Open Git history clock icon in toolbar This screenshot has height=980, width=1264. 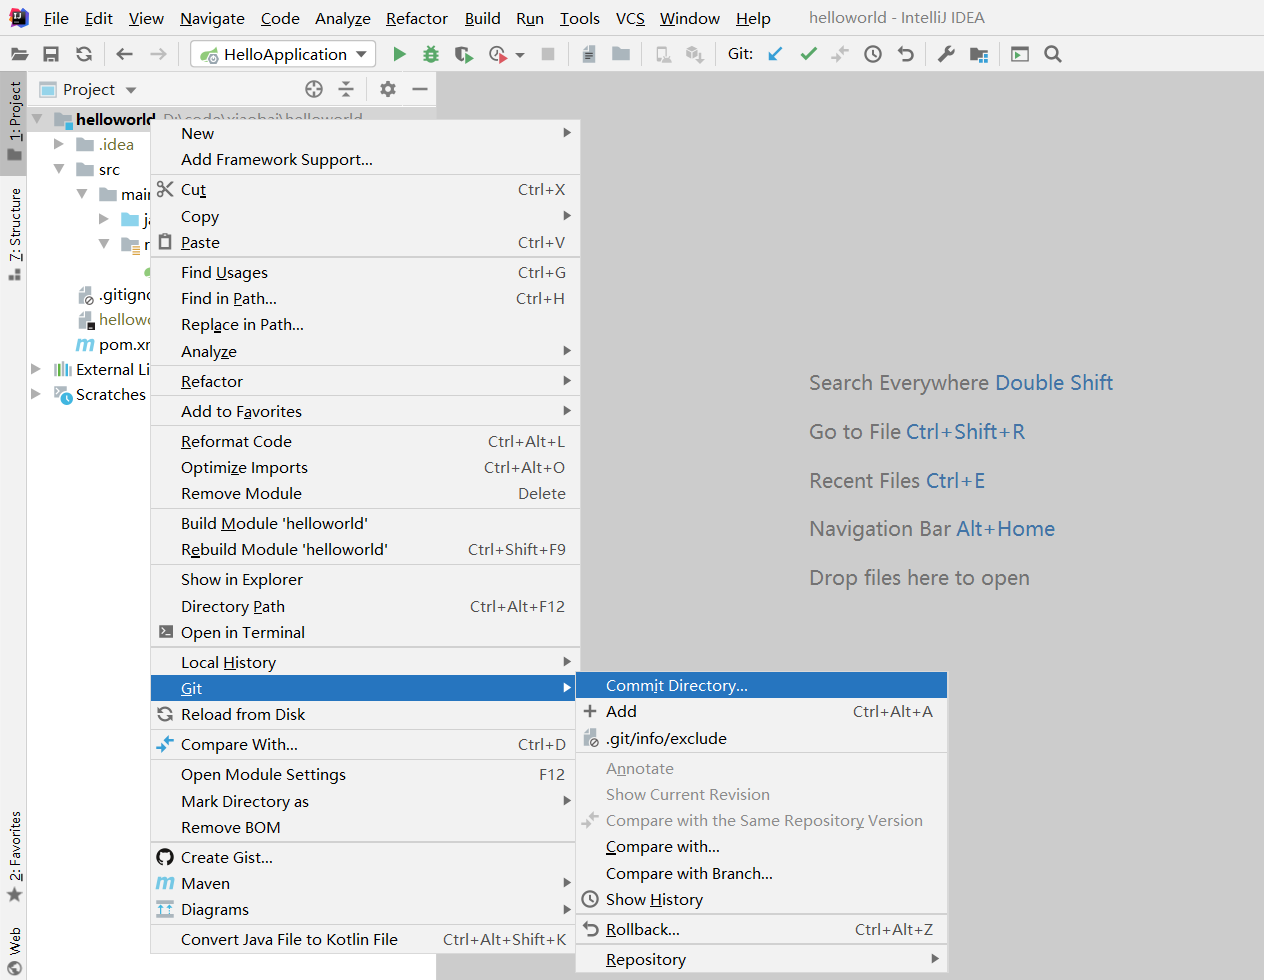click(x=873, y=54)
